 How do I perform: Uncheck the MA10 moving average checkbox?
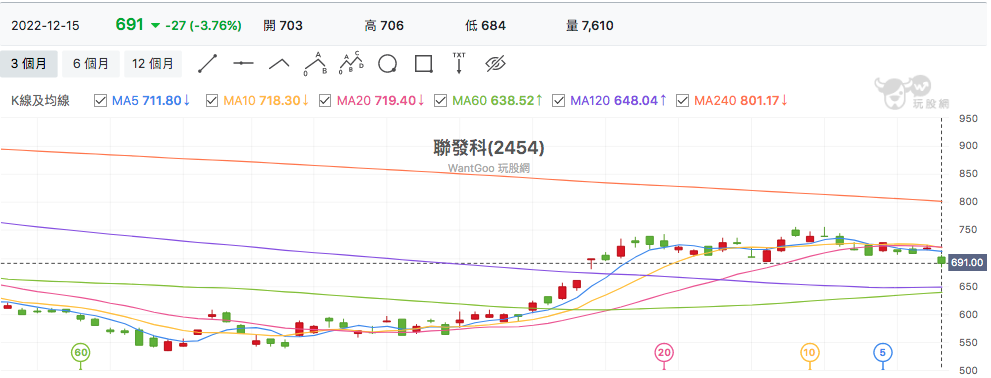212,101
